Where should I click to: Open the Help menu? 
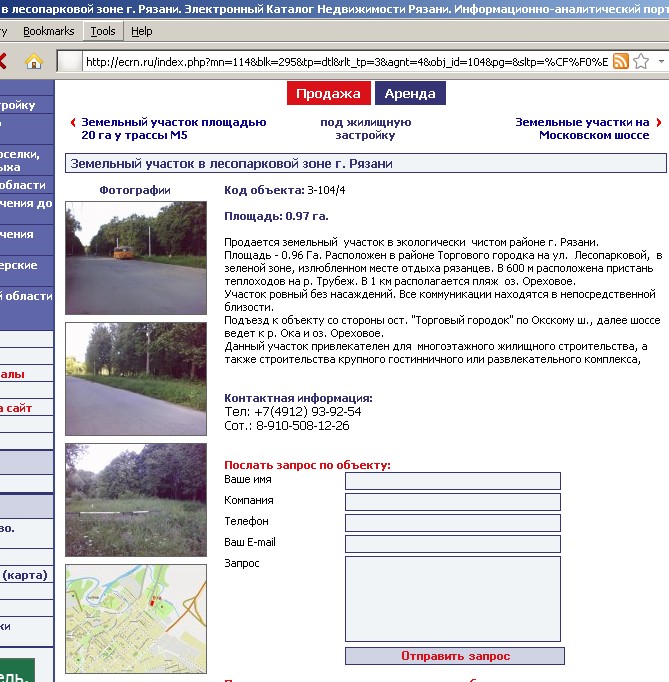click(x=141, y=31)
